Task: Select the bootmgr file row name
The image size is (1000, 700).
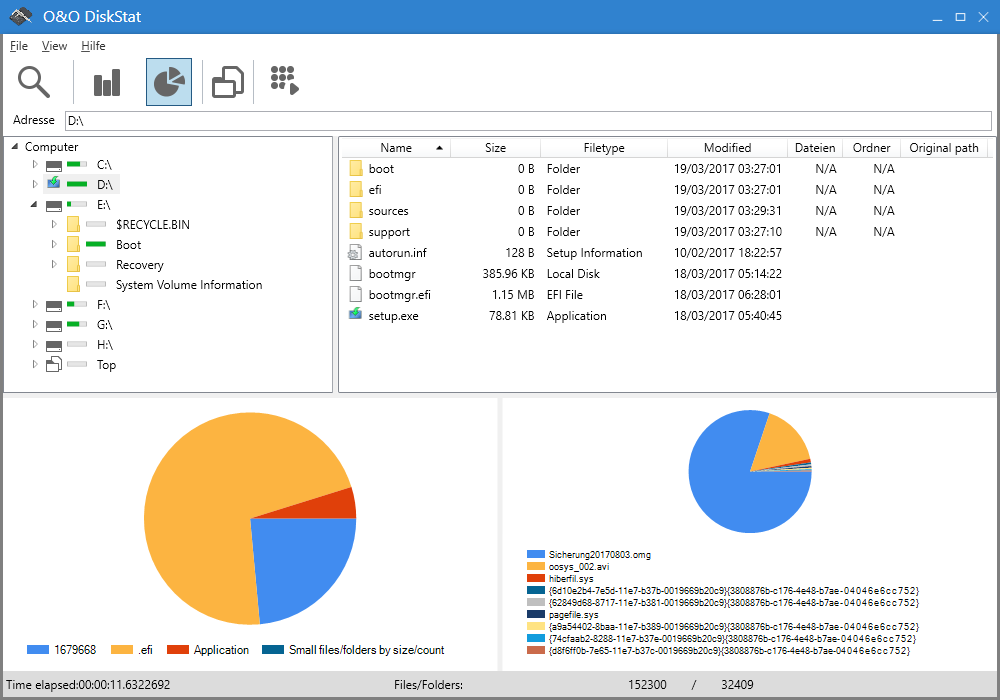Action: 392,274
